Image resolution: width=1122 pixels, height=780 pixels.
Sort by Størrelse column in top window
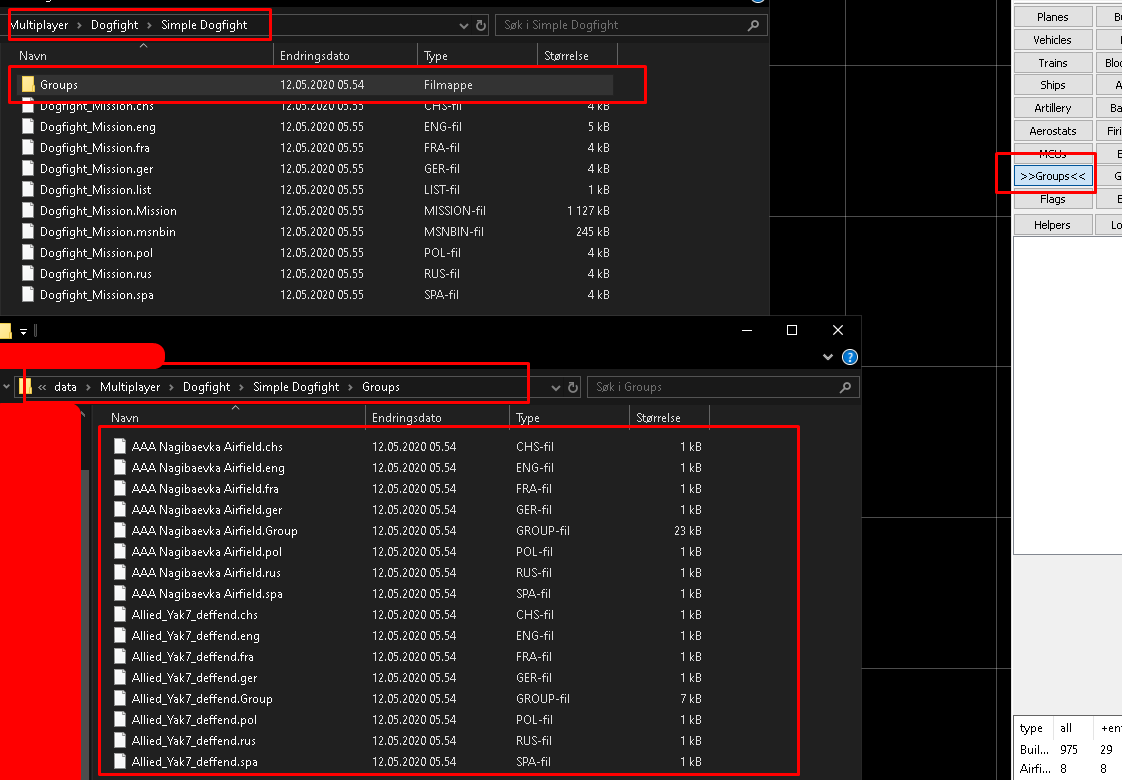pos(565,56)
